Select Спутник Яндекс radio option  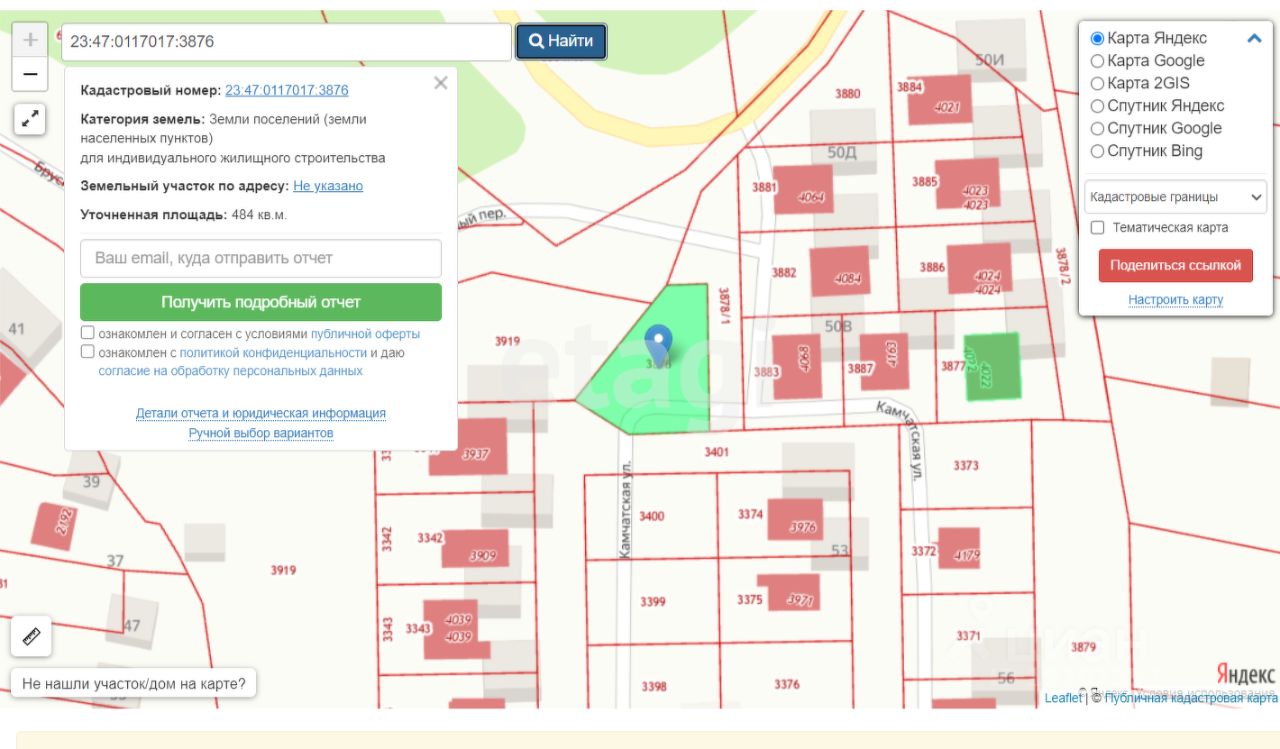[x=1097, y=106]
